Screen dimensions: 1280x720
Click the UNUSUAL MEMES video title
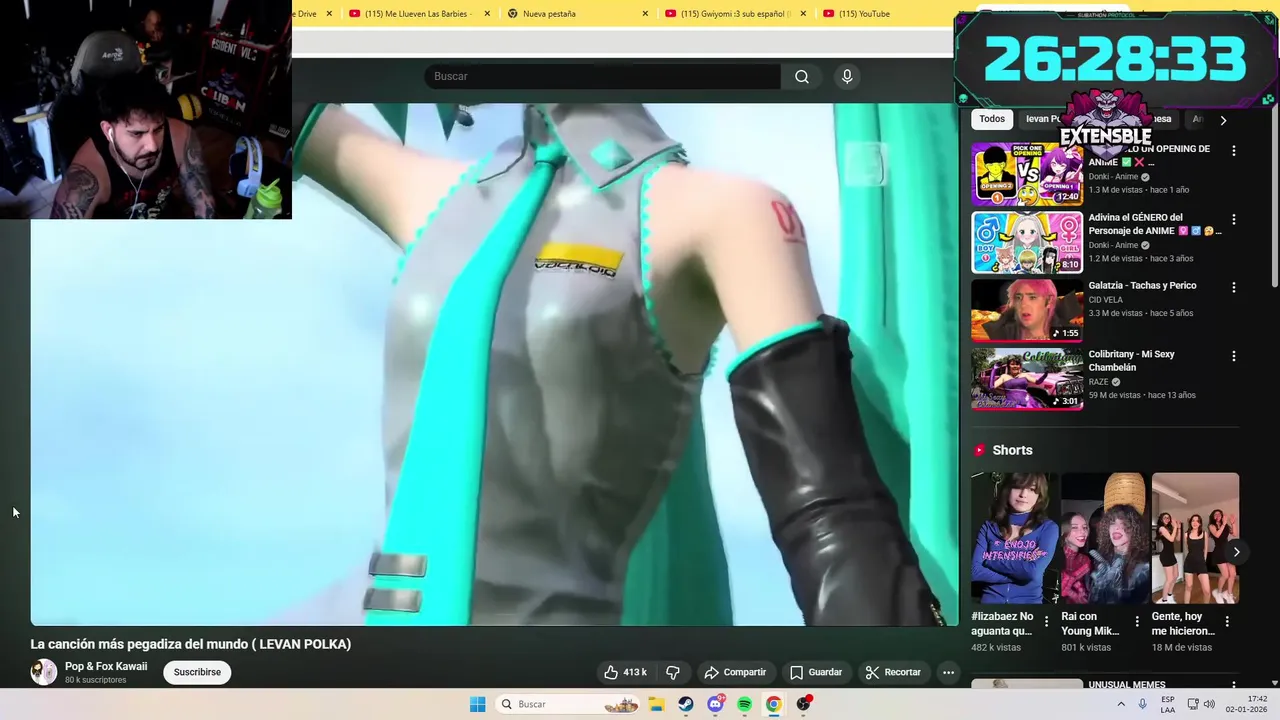click(1127, 685)
